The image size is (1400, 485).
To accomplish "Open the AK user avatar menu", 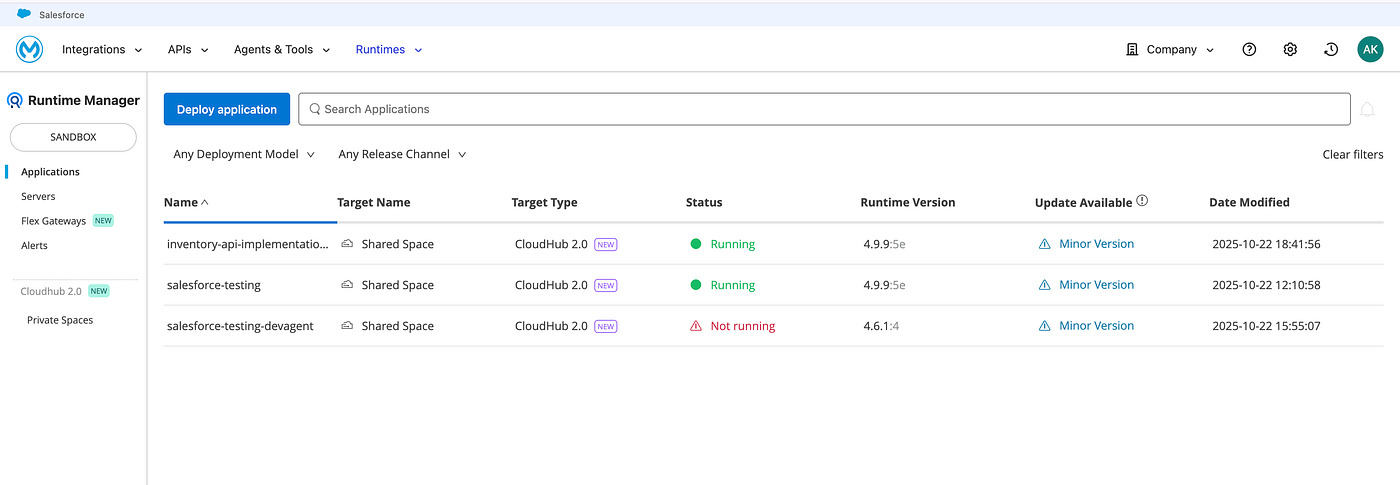I will 1370,49.
